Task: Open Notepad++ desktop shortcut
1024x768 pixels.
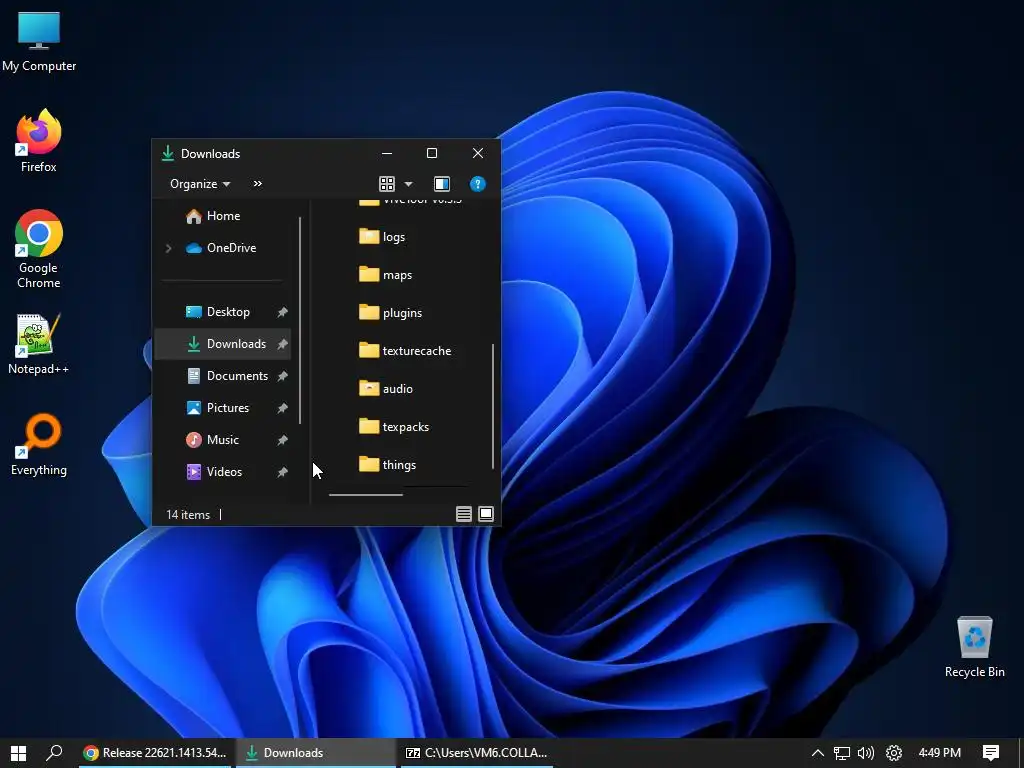Action: coord(39,344)
